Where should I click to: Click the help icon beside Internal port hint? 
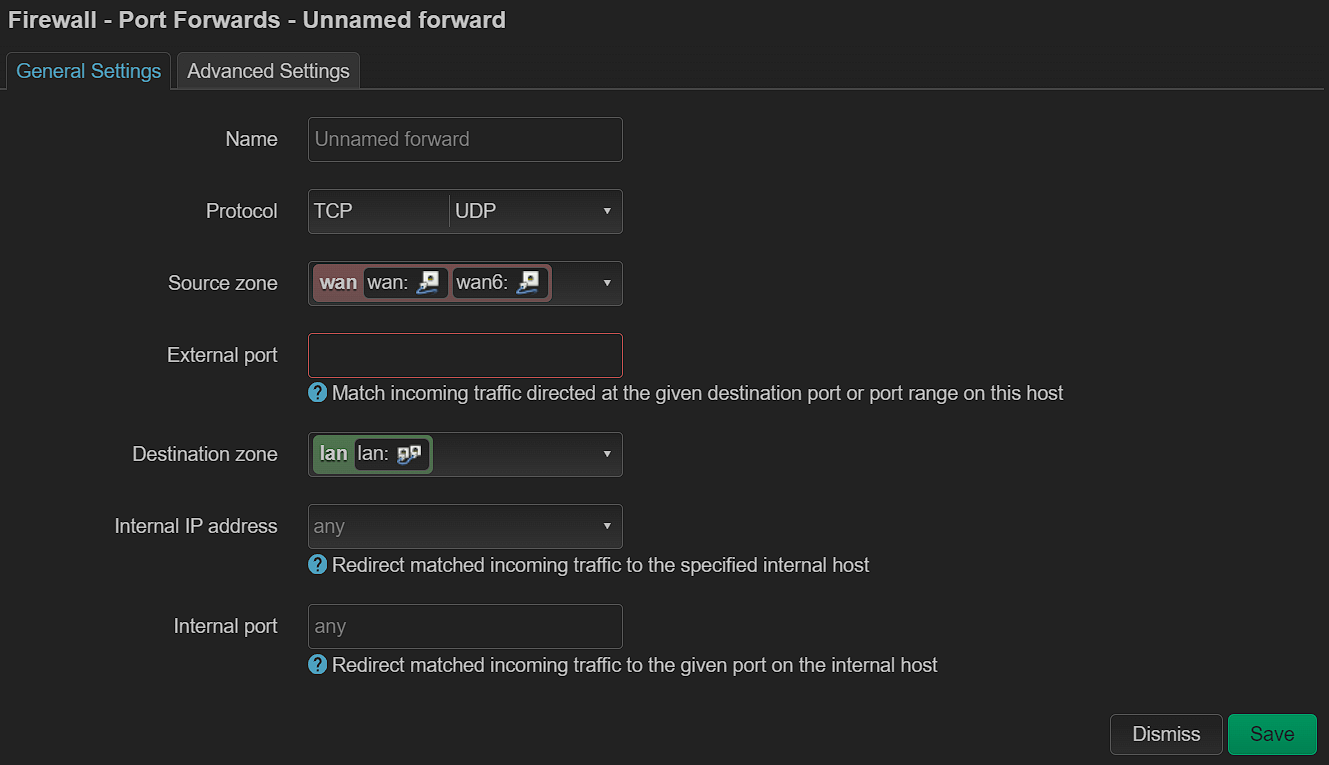[317, 665]
